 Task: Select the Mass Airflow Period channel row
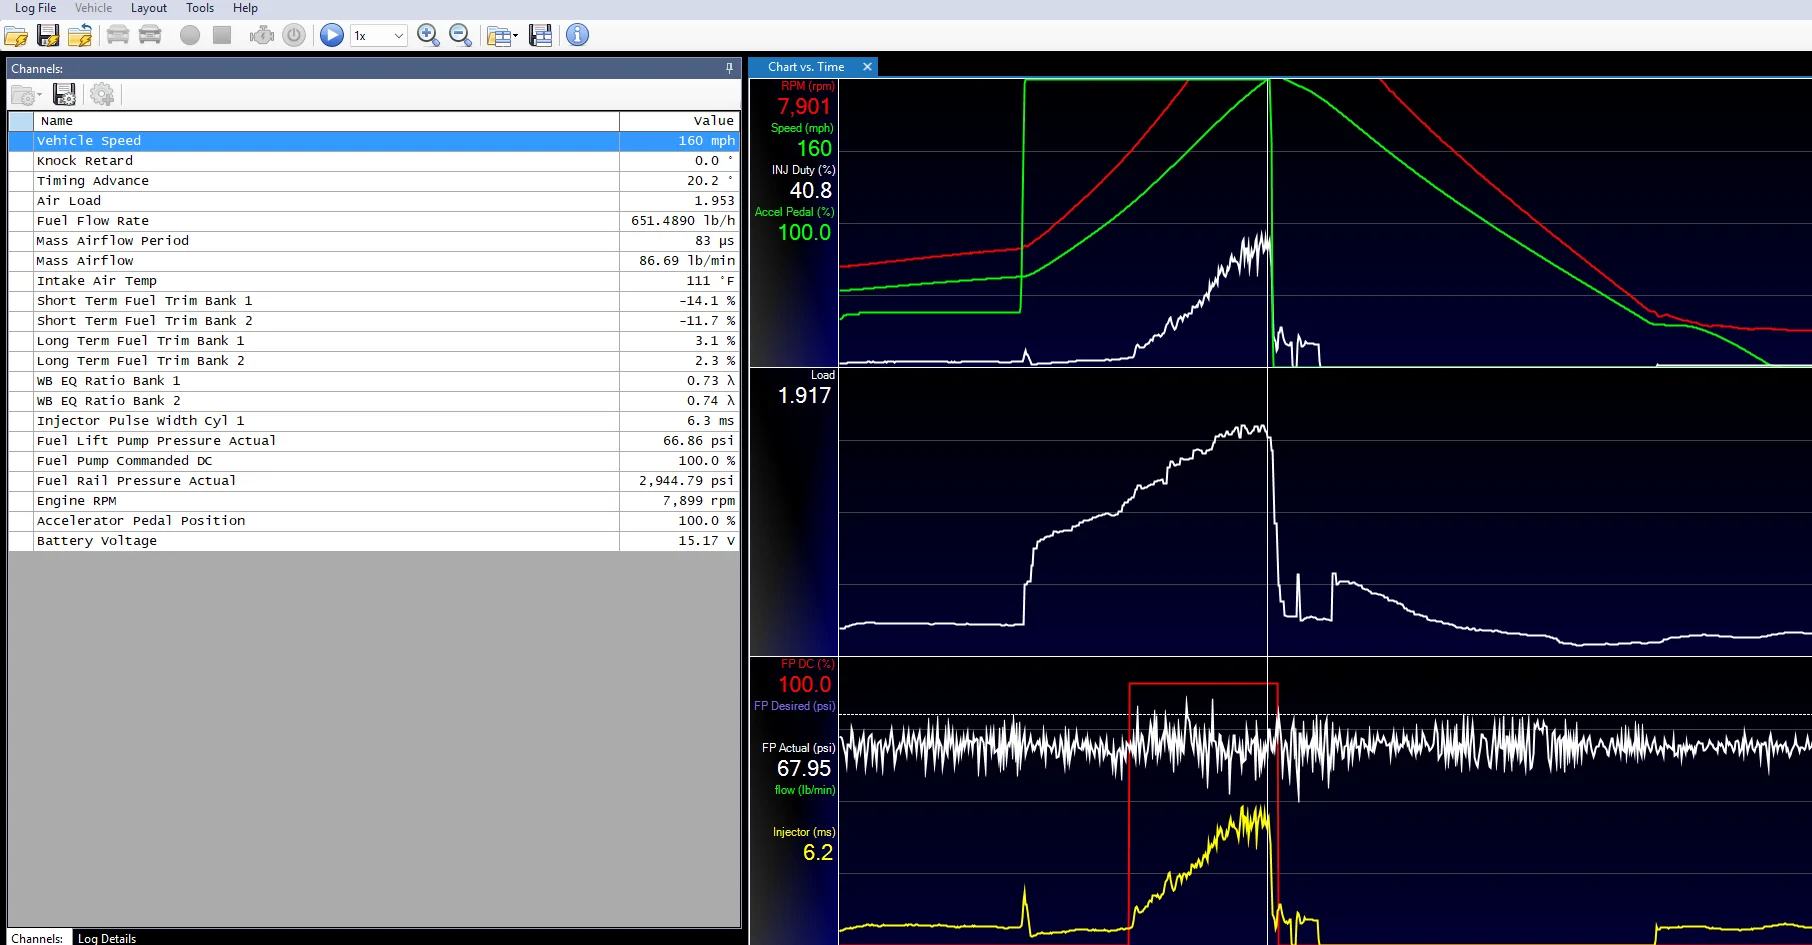(x=374, y=241)
